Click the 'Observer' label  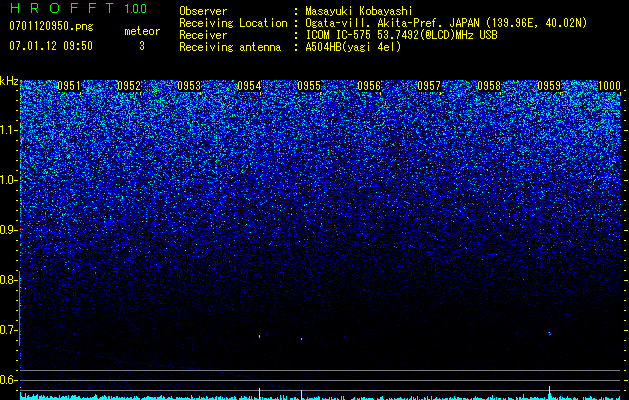click(x=203, y=11)
